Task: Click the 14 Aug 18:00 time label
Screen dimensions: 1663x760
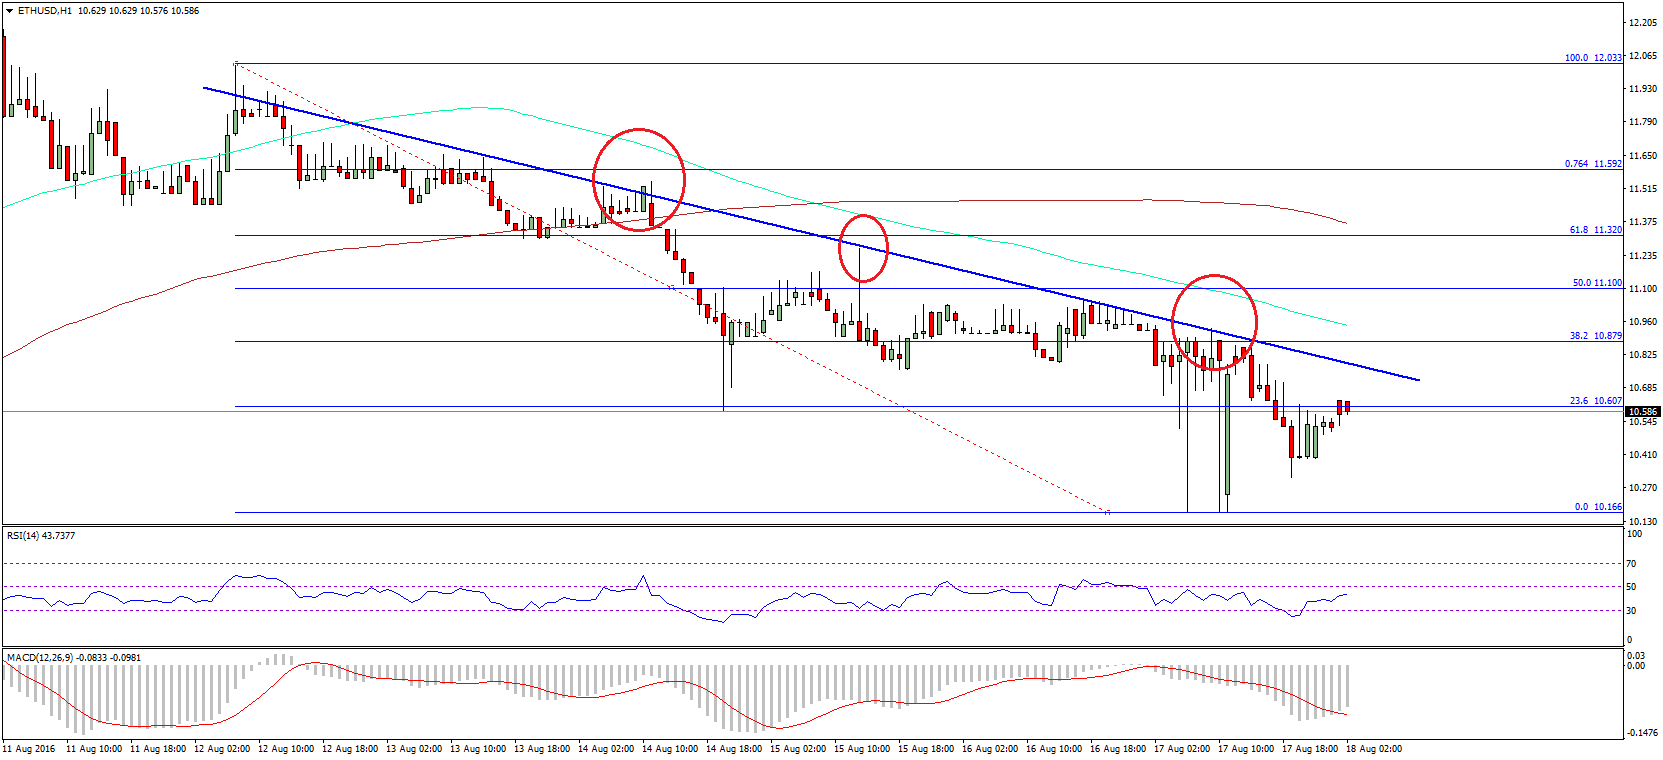Action: pyautogui.click(x=734, y=749)
